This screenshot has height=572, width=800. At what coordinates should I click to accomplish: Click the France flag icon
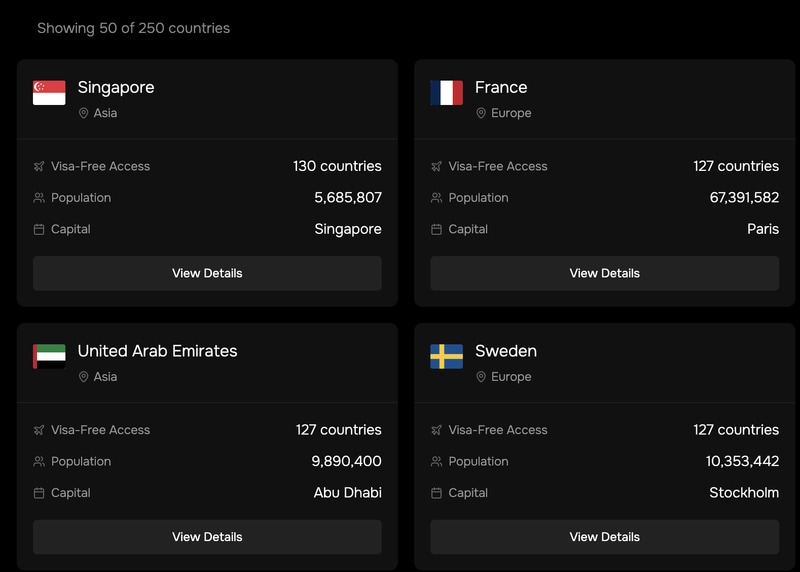coord(446,93)
